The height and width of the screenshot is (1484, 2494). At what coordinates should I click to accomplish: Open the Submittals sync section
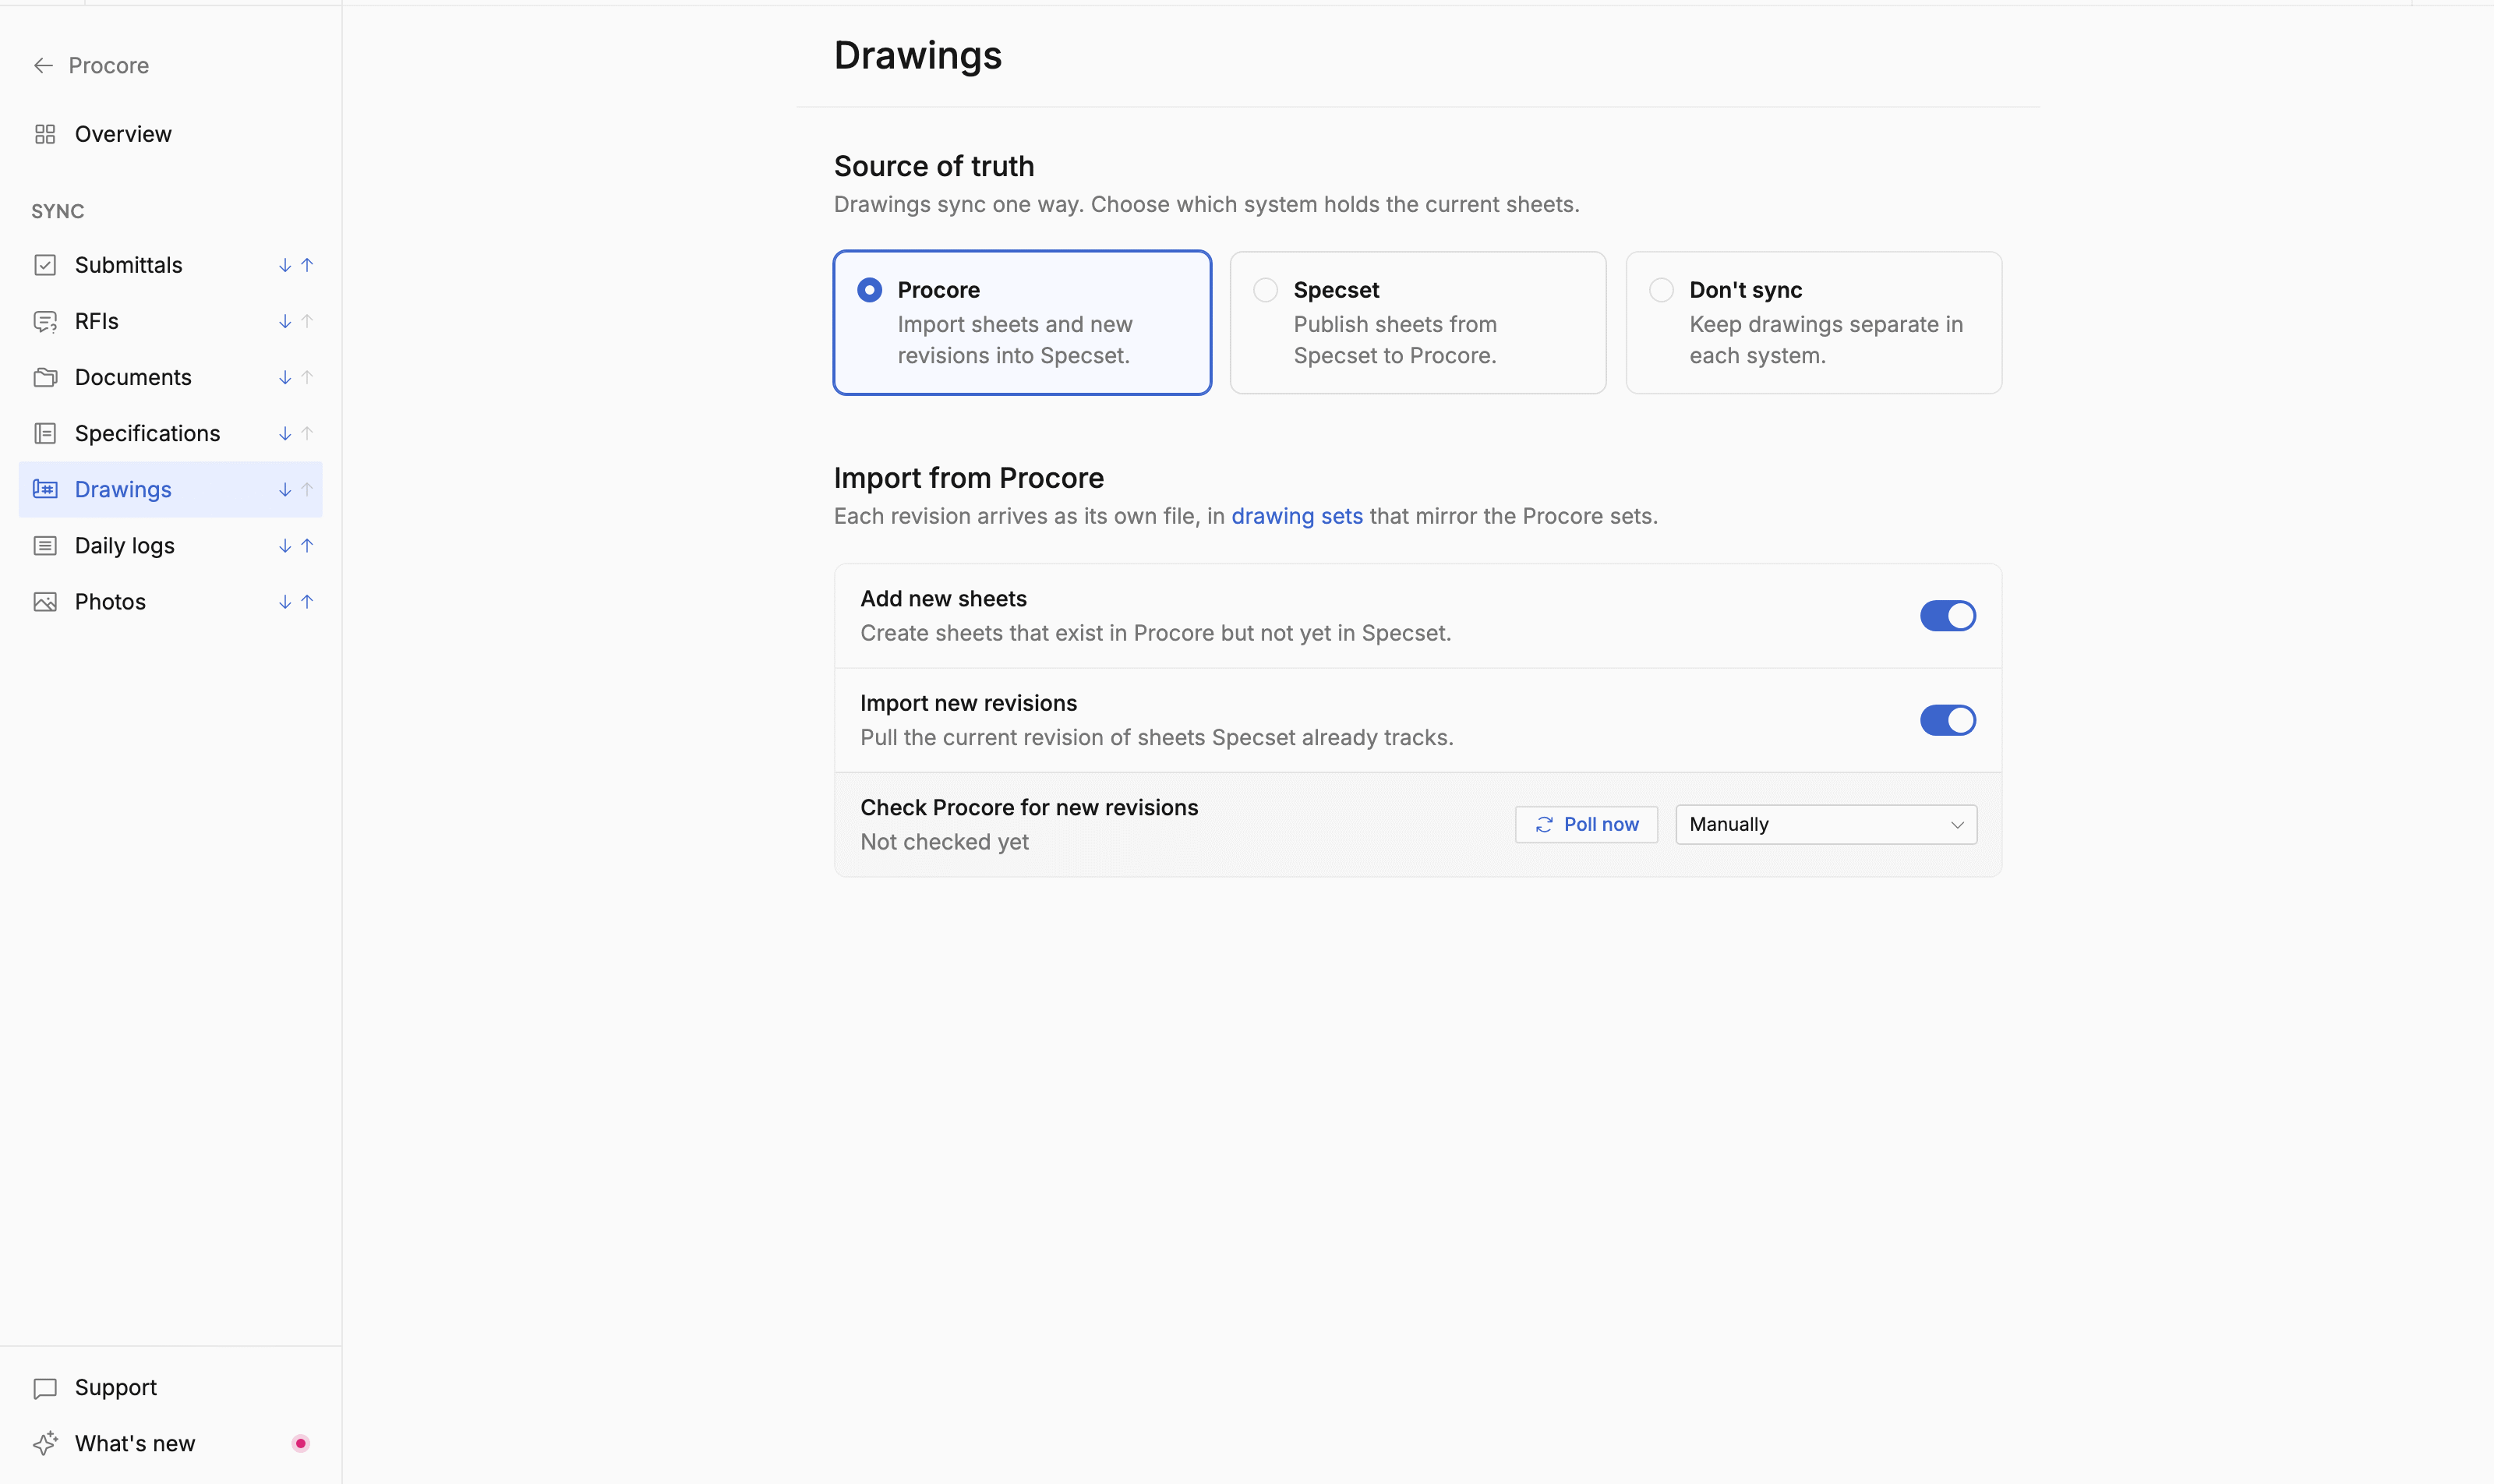tap(170, 265)
